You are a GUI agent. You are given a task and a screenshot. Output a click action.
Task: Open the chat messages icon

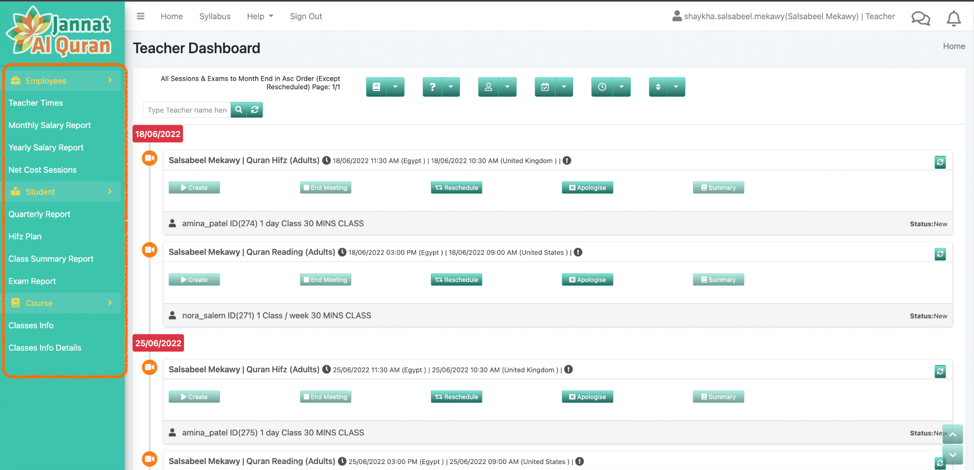coord(920,18)
